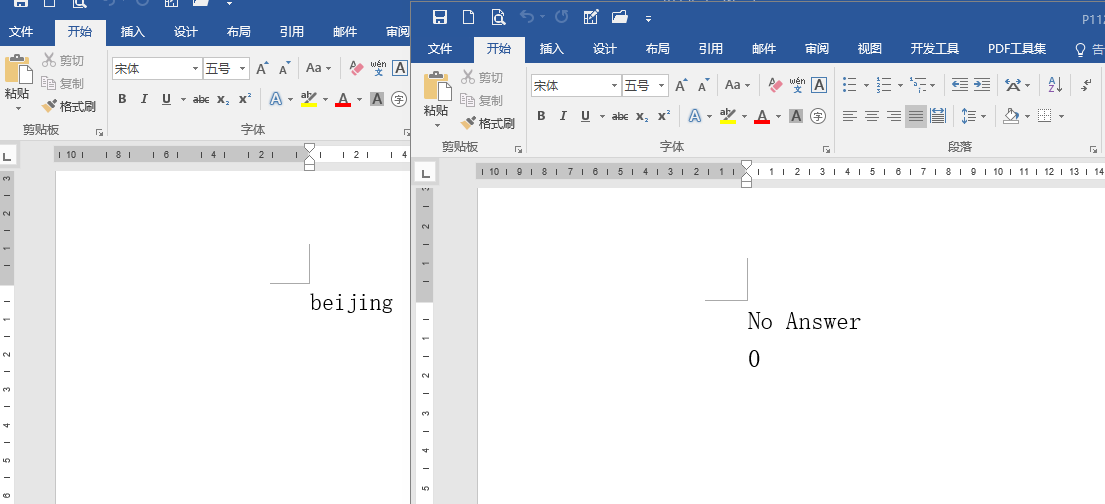1105x504 pixels.
Task: Click the clear formatting eraser in right window
Action: [773, 85]
